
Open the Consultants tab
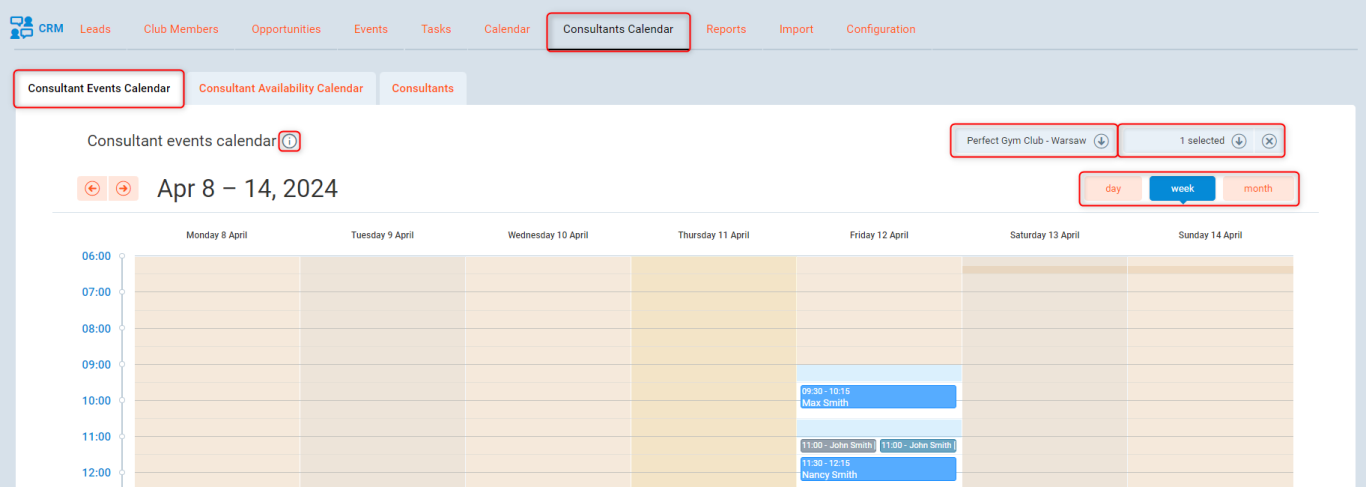click(423, 88)
